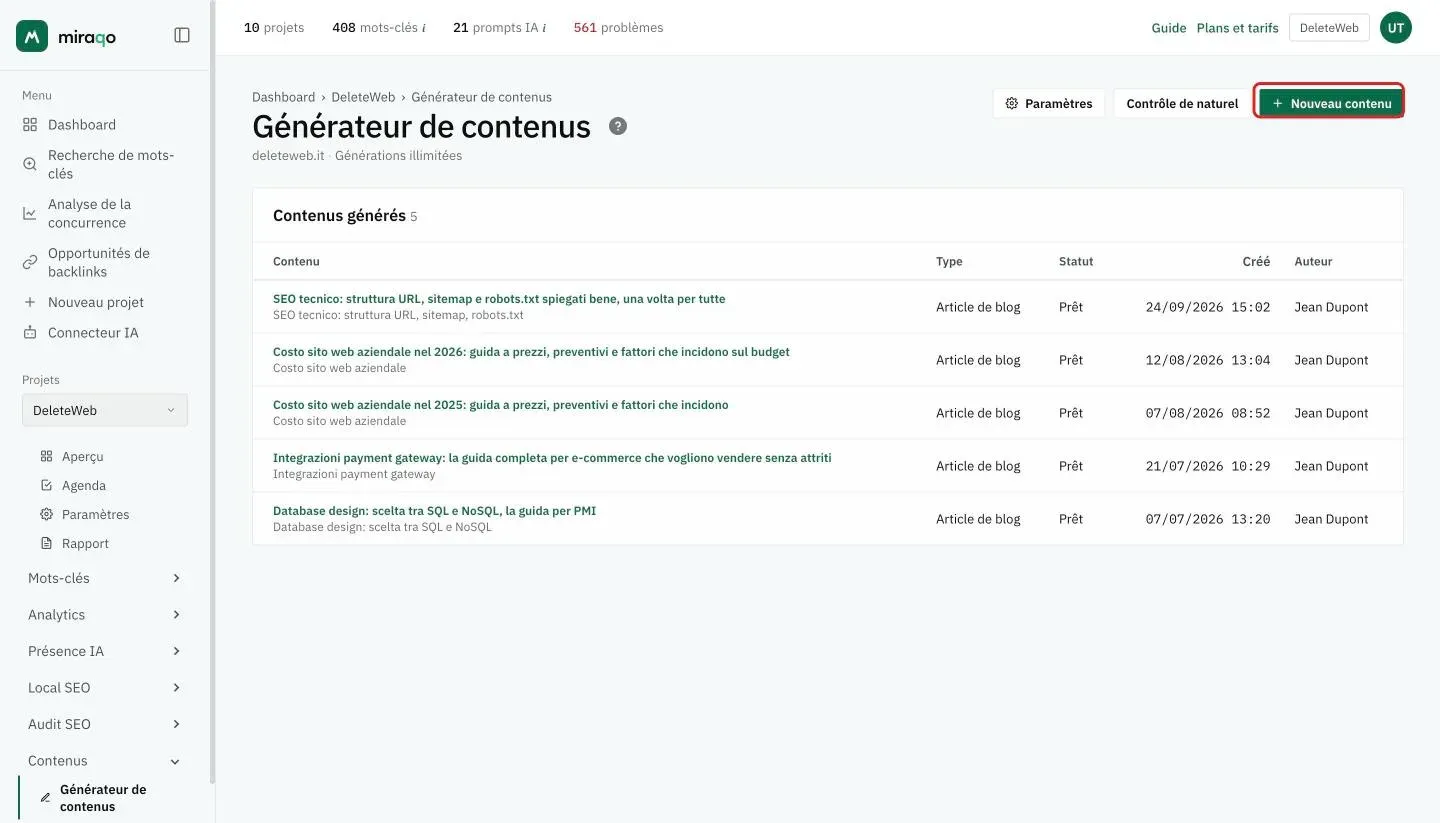
Task: Click the gear icon beside sidebar Paramètres
Action: tap(46, 514)
